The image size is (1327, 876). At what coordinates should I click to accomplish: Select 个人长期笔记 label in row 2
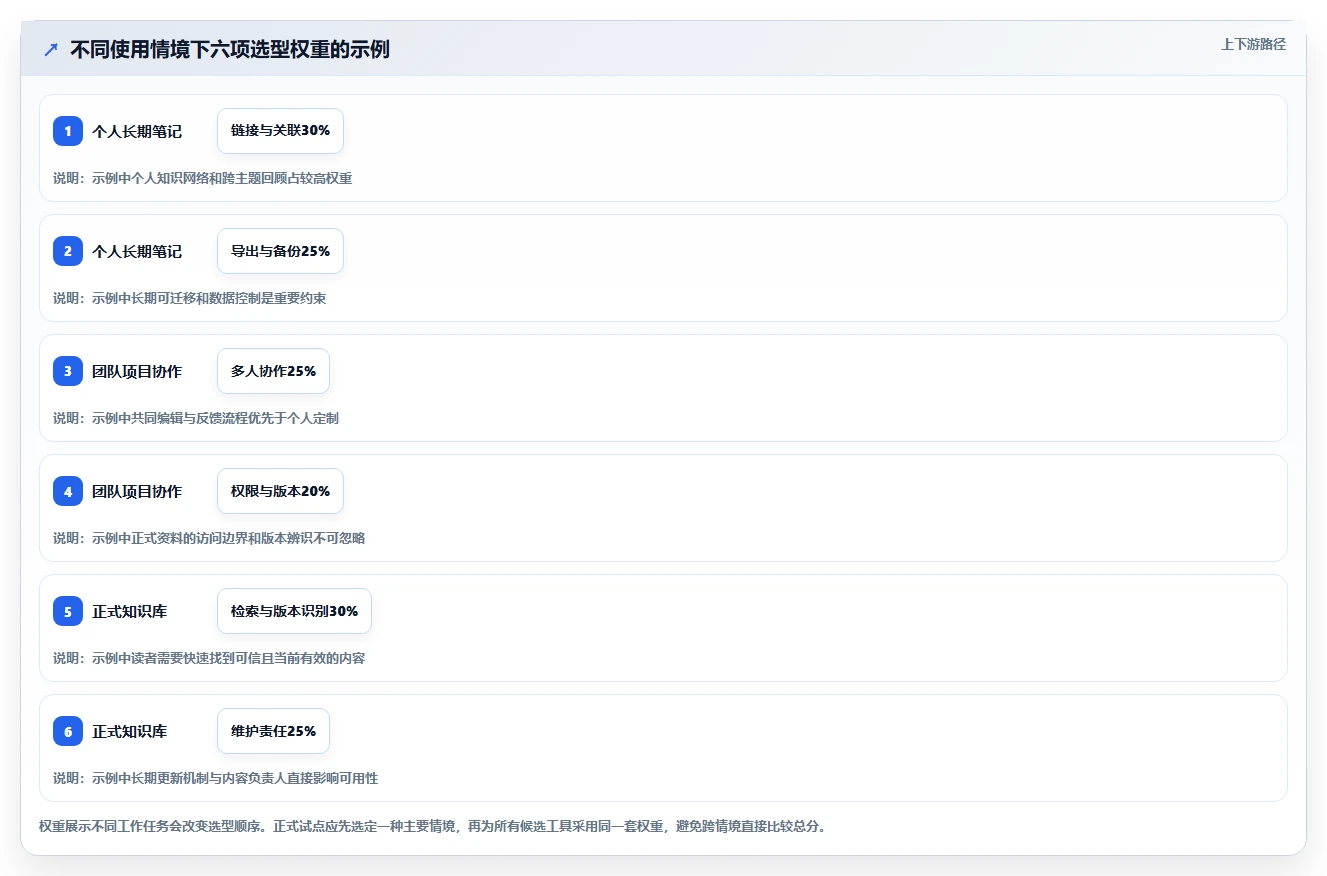point(137,251)
